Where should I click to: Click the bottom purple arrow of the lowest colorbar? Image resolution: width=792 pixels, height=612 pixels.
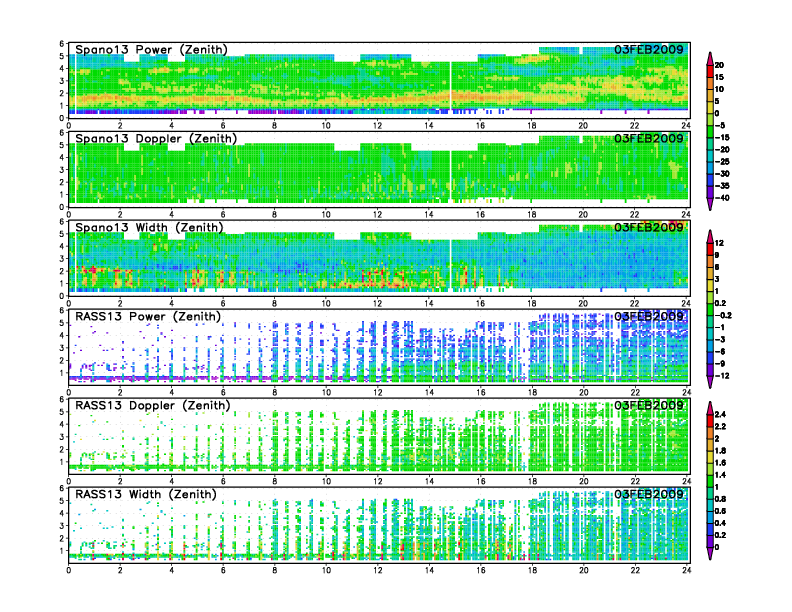[710, 553]
